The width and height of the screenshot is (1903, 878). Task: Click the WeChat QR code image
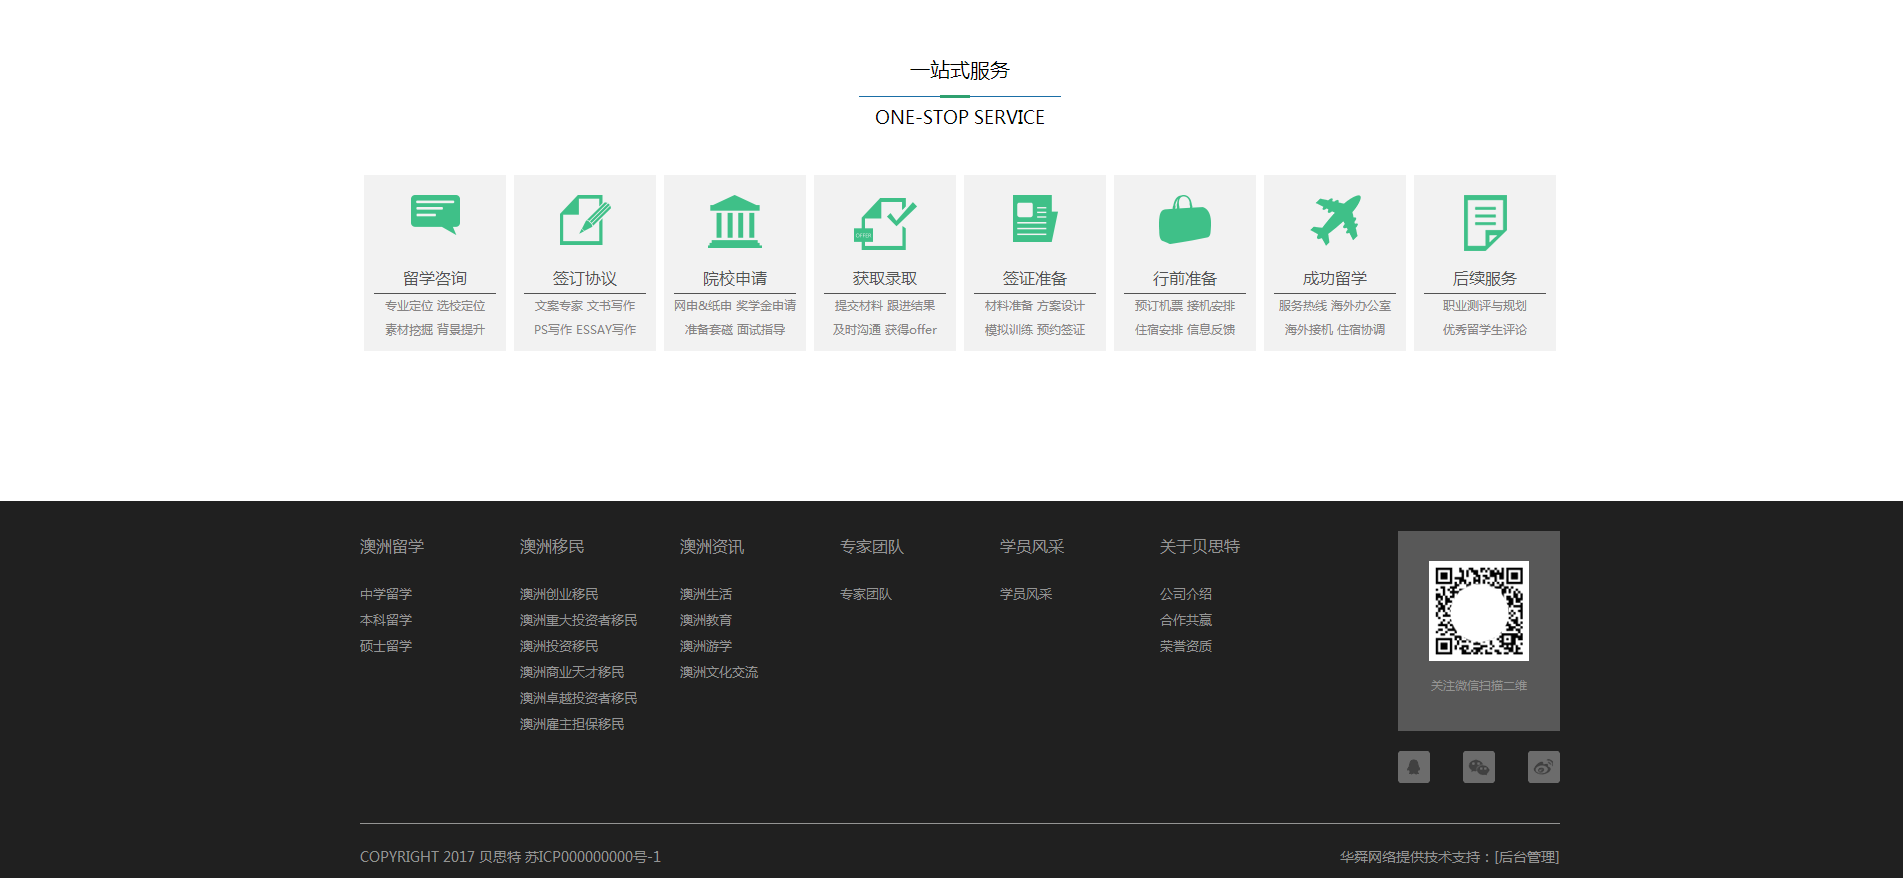[x=1479, y=611]
